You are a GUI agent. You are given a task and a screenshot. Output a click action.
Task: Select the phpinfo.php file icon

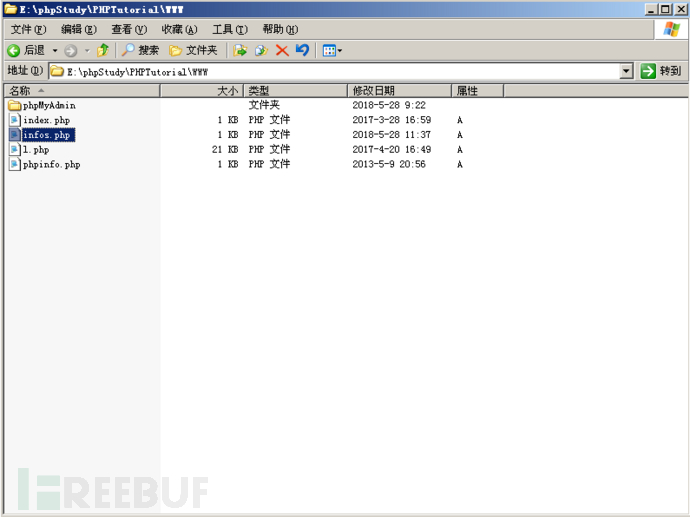15,164
